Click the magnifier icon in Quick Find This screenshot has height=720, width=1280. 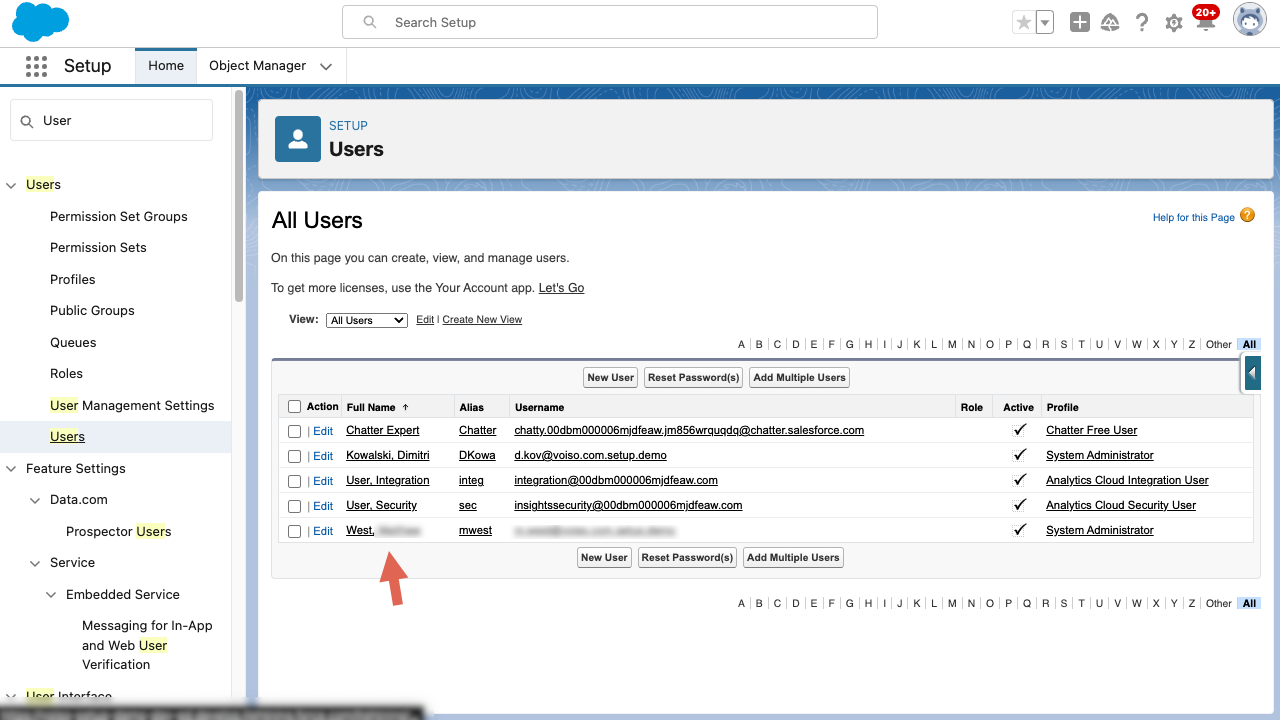click(x=27, y=120)
